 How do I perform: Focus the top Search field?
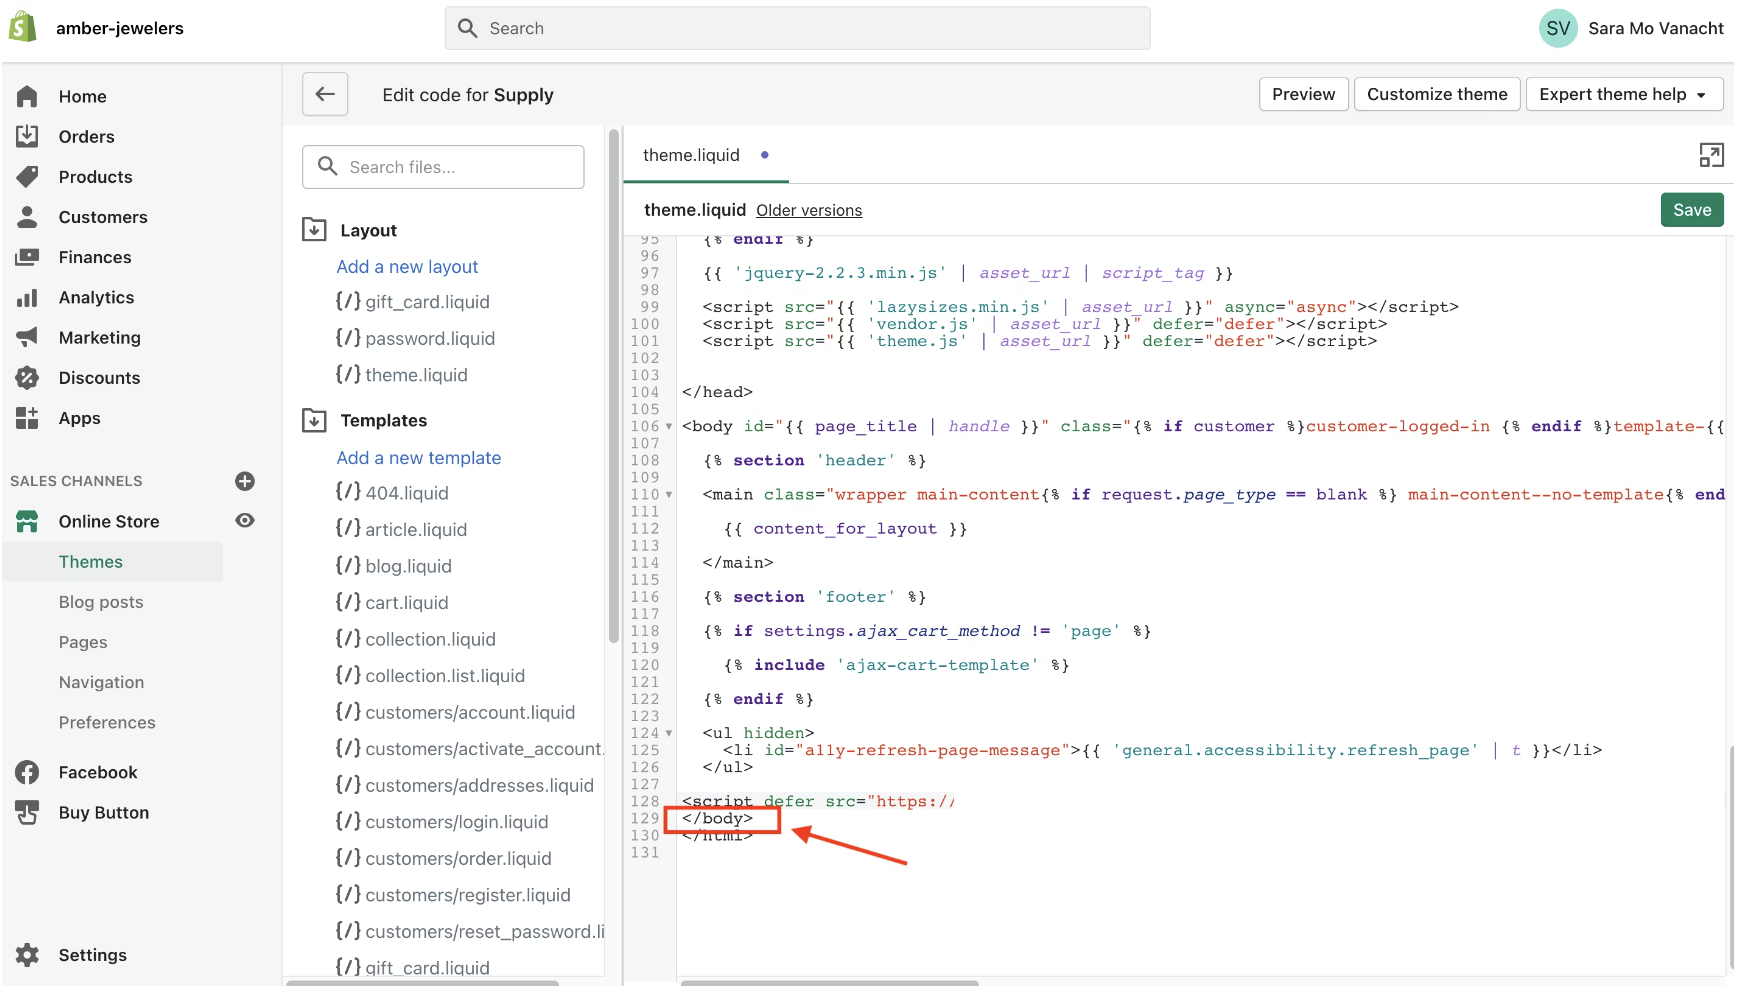(x=797, y=28)
